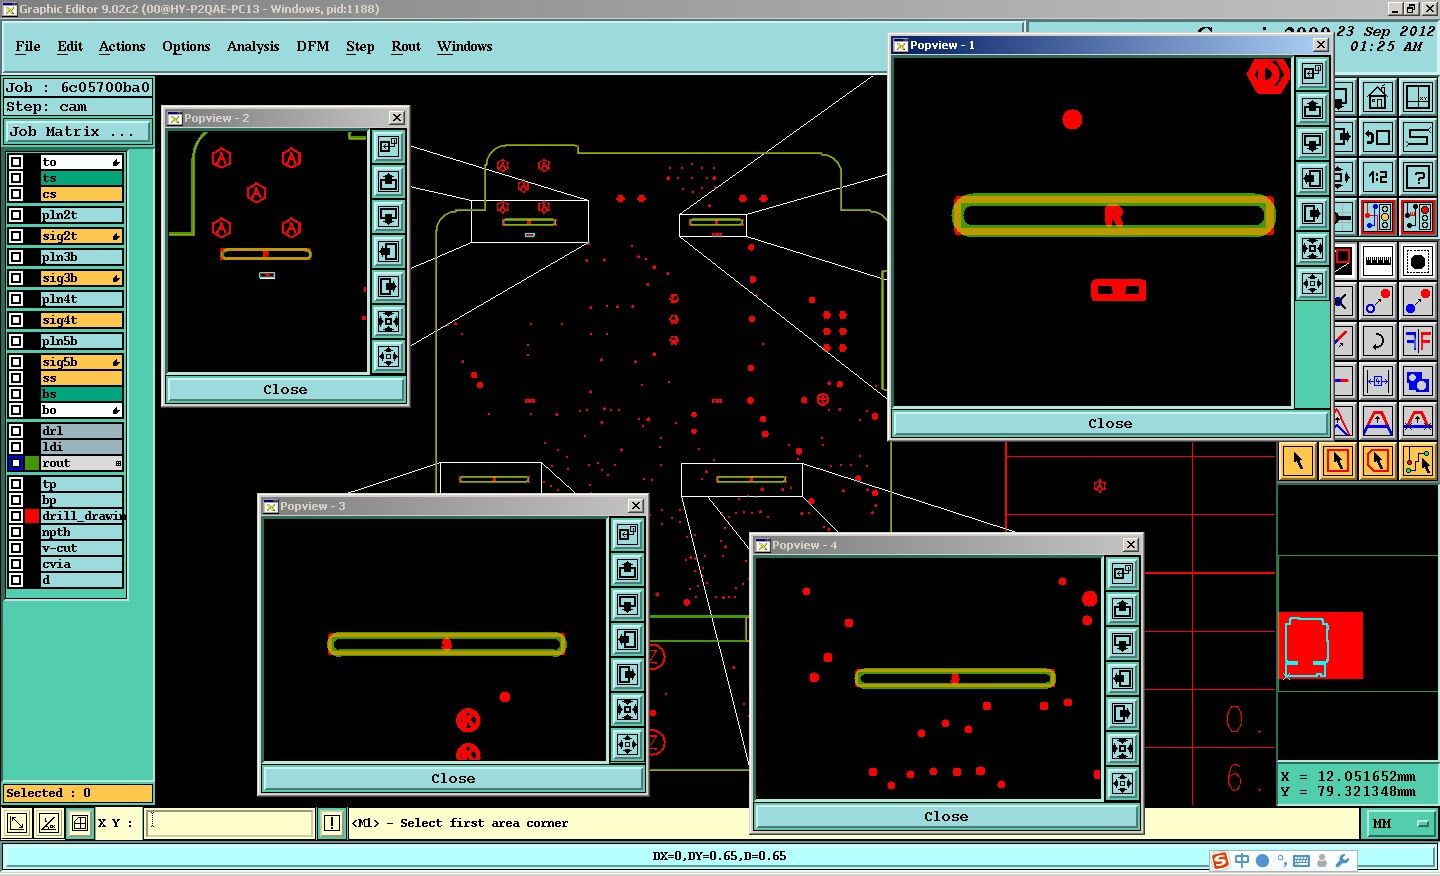Open the DFM menu
1440x876 pixels.
[x=313, y=46]
